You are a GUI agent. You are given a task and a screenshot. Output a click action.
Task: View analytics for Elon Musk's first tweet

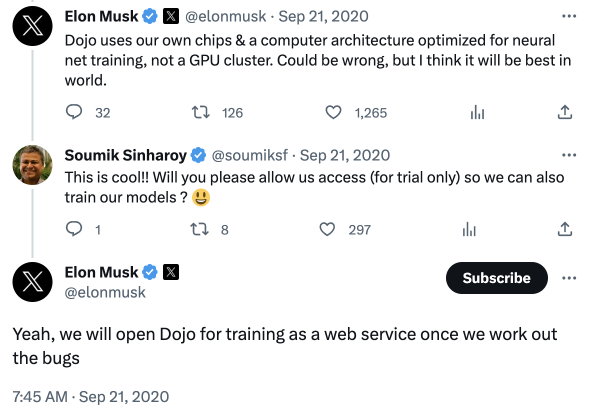pyautogui.click(x=477, y=112)
